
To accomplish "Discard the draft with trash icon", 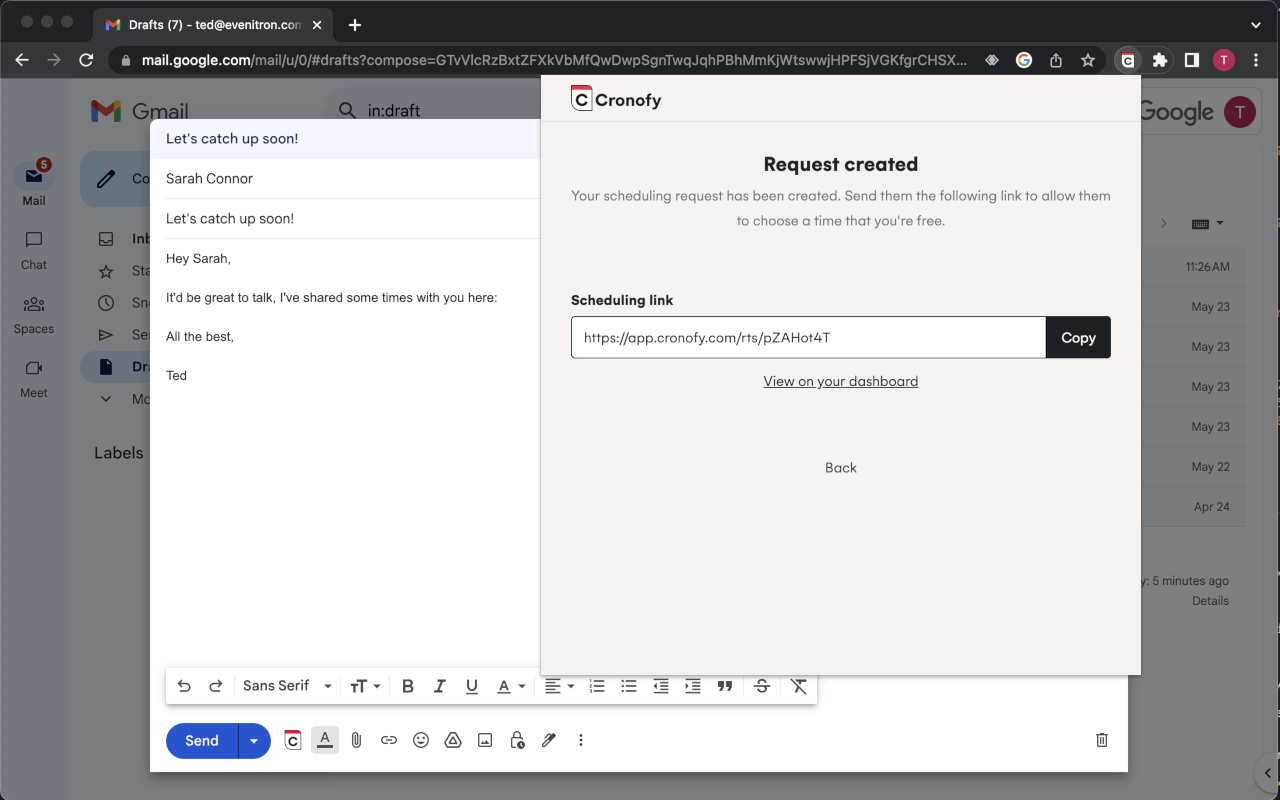I will click(x=1102, y=740).
